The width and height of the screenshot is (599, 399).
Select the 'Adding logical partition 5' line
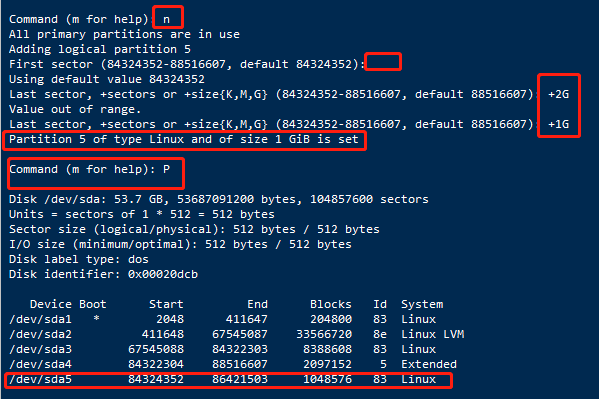pos(100,49)
